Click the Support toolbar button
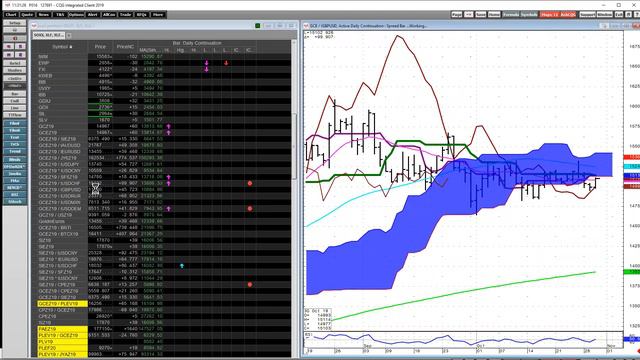The width and height of the screenshot is (640, 360). click(587, 15)
